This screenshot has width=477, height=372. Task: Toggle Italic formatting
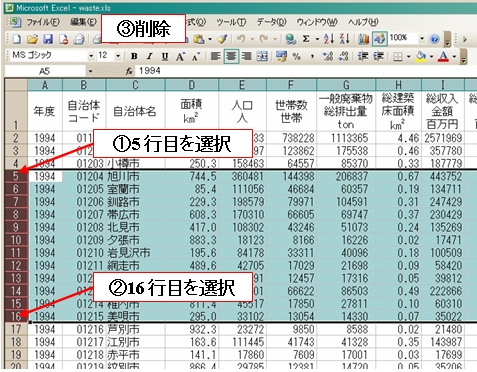click(150, 56)
